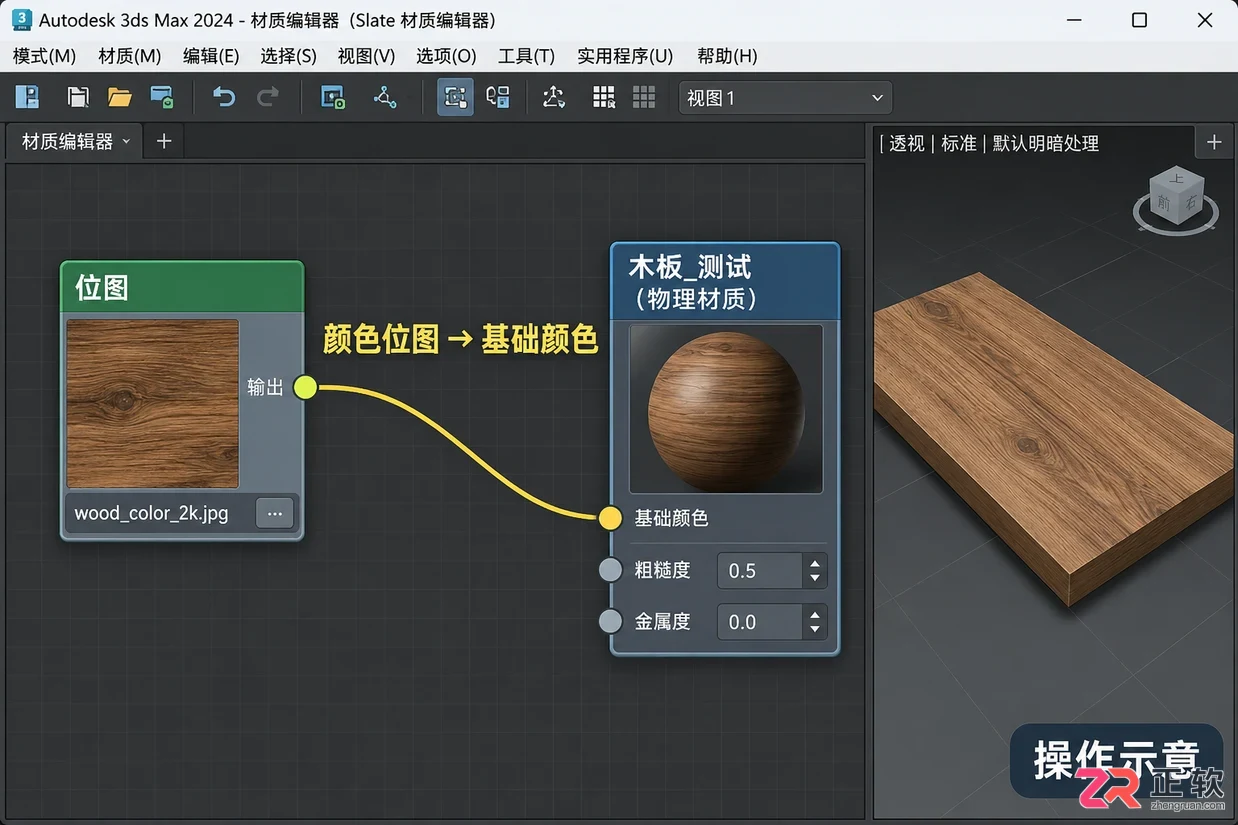The width and height of the screenshot is (1238, 825).
Task: Open the 视图 1 view dropdown
Action: pos(785,98)
